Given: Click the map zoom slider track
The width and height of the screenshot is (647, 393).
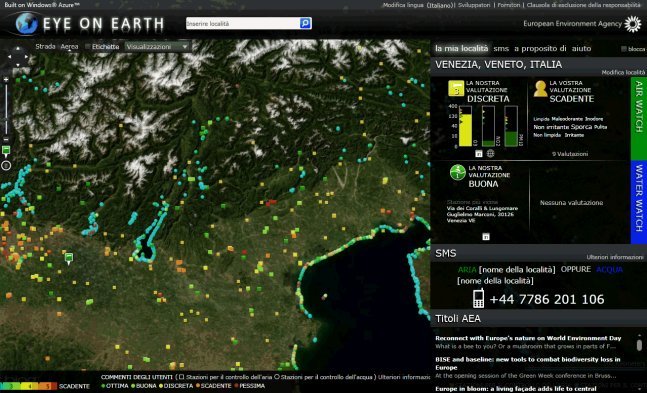Looking at the screenshot, I should (6, 109).
